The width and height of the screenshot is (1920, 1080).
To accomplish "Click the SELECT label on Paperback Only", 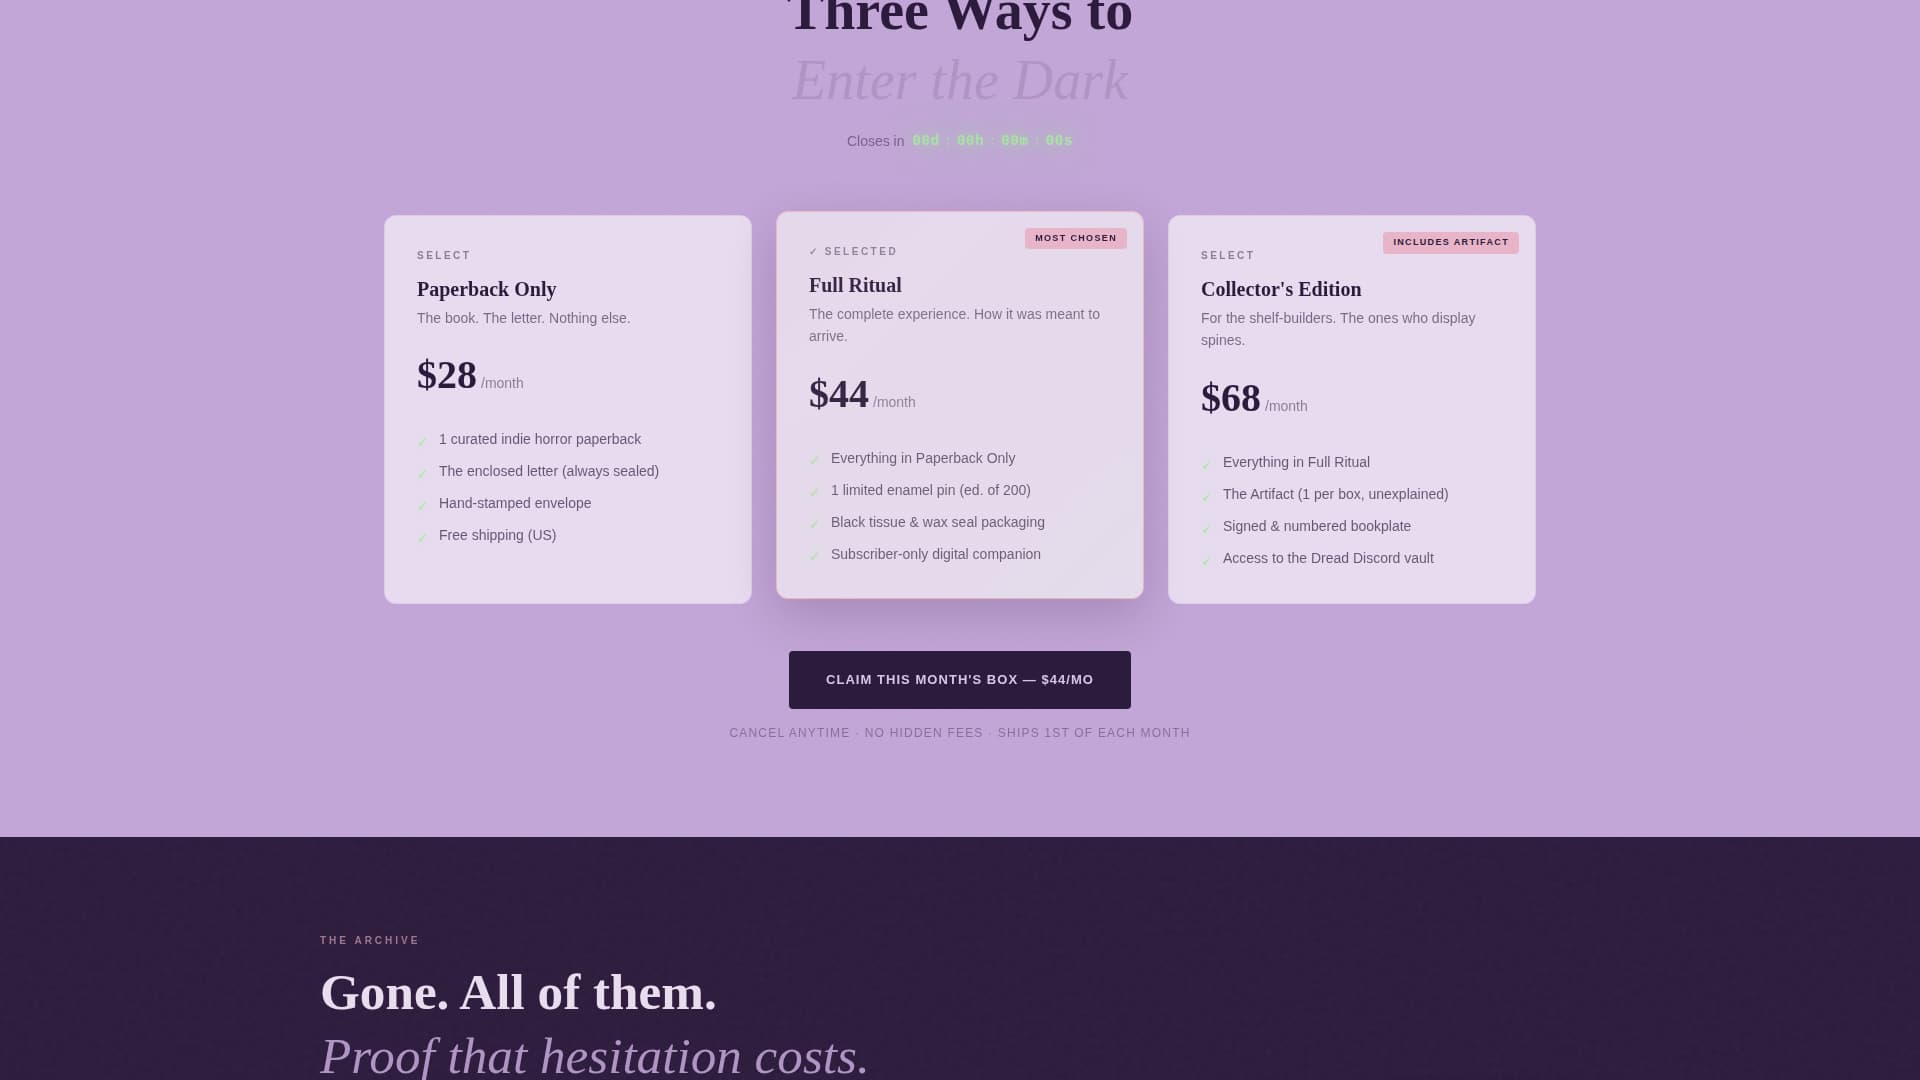I will click(x=443, y=255).
